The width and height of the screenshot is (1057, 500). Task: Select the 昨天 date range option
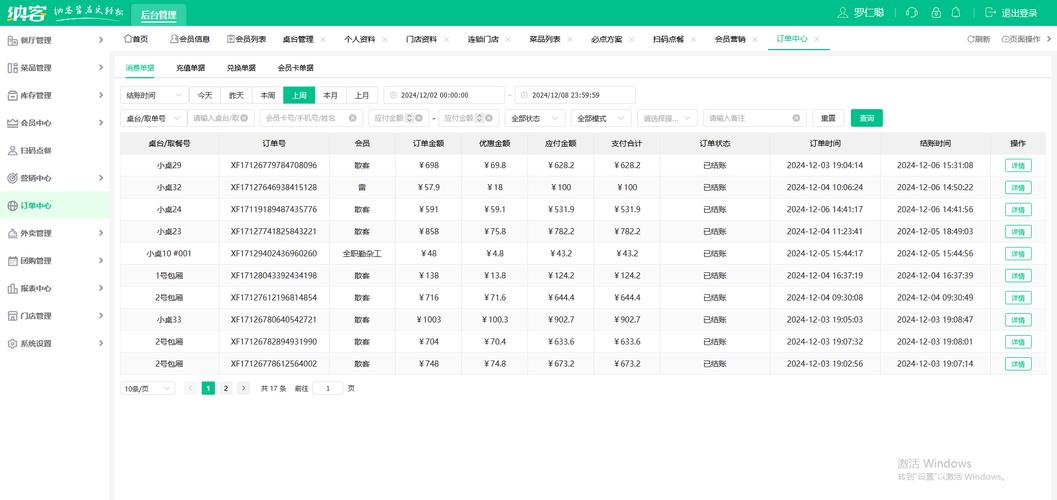pos(236,95)
